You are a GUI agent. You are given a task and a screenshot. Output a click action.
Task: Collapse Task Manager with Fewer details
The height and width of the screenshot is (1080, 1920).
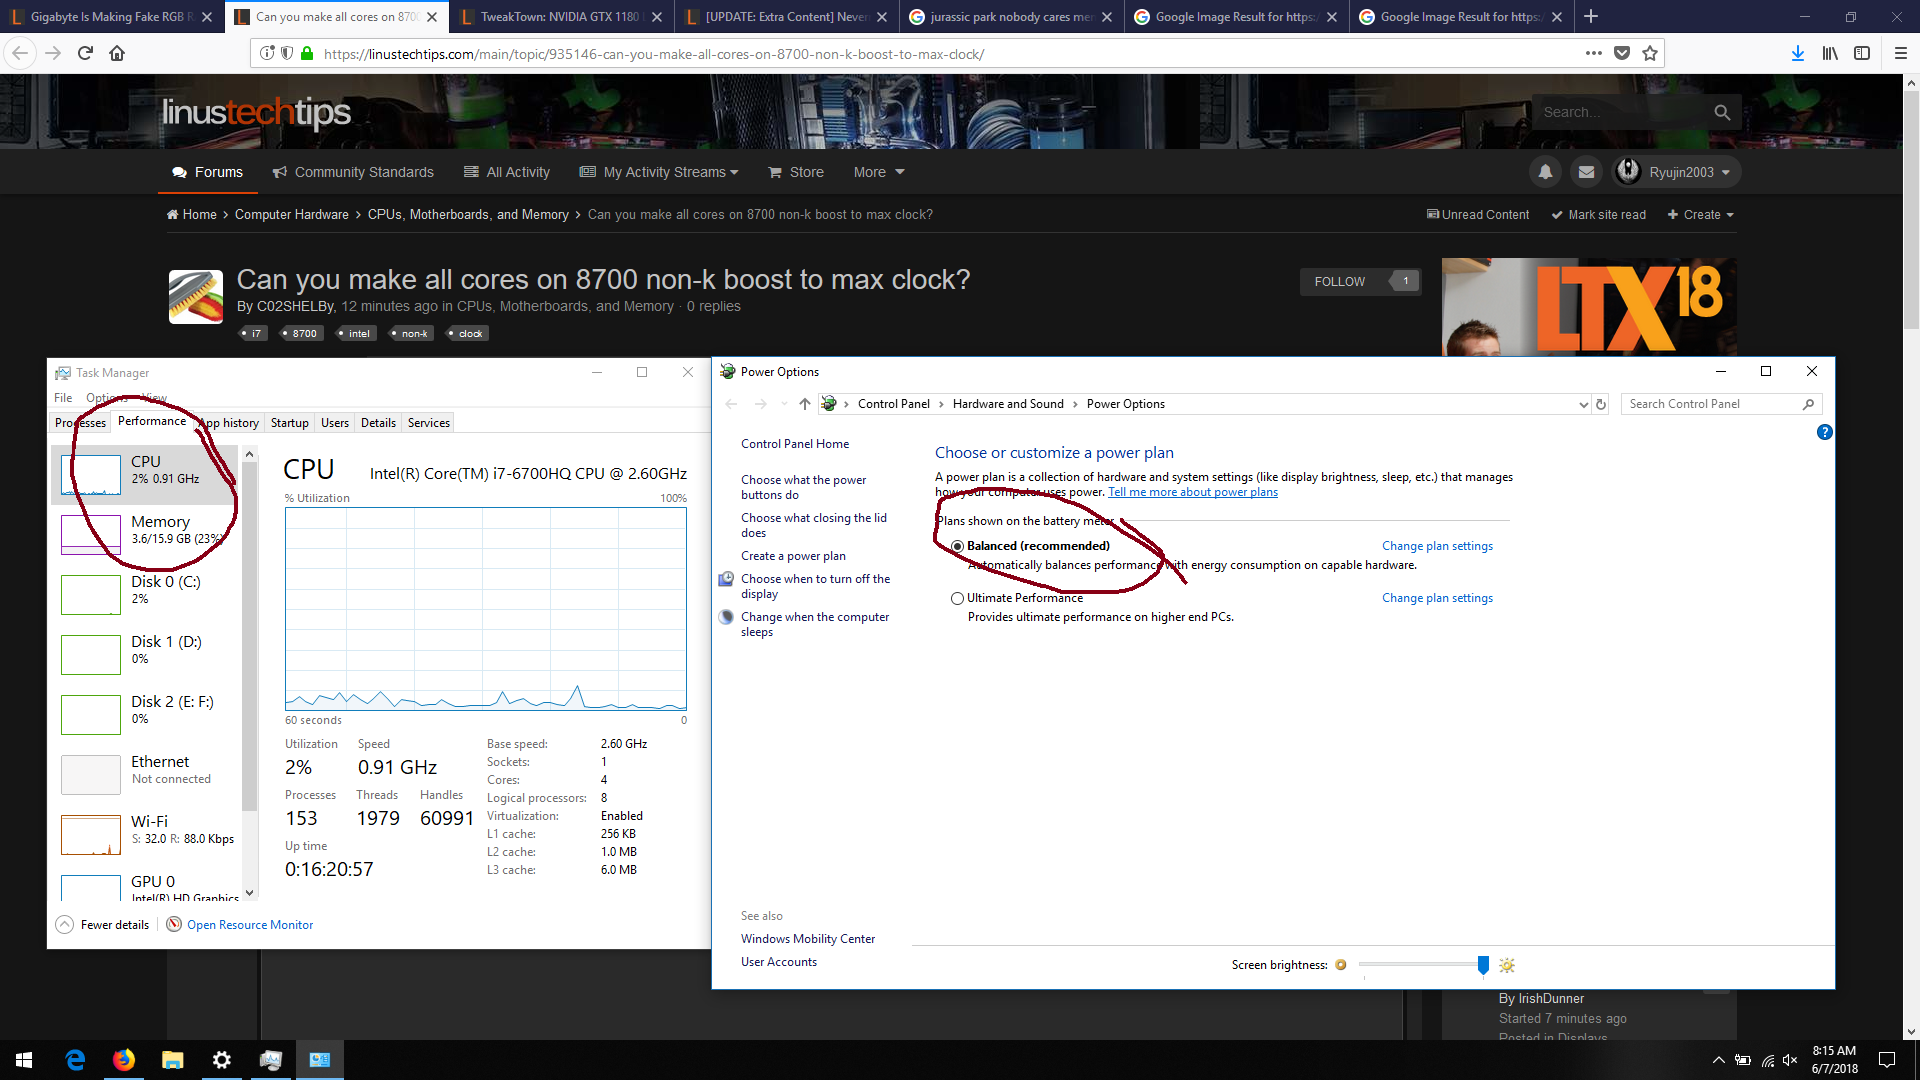(103, 924)
